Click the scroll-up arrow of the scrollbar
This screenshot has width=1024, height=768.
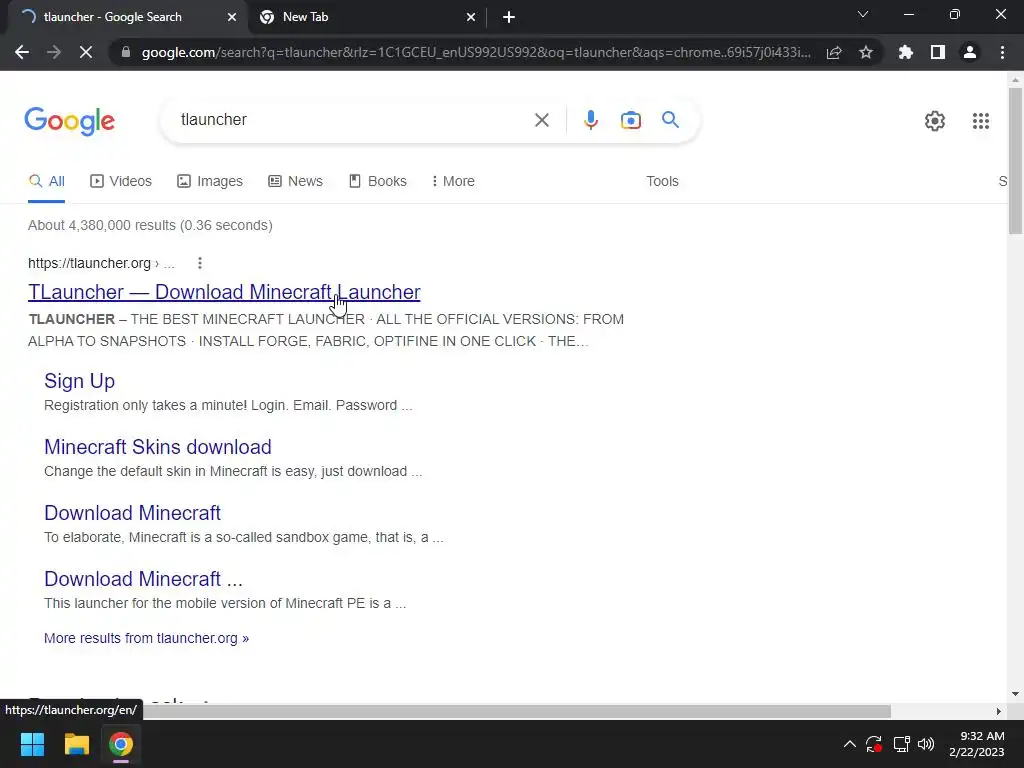point(1015,80)
